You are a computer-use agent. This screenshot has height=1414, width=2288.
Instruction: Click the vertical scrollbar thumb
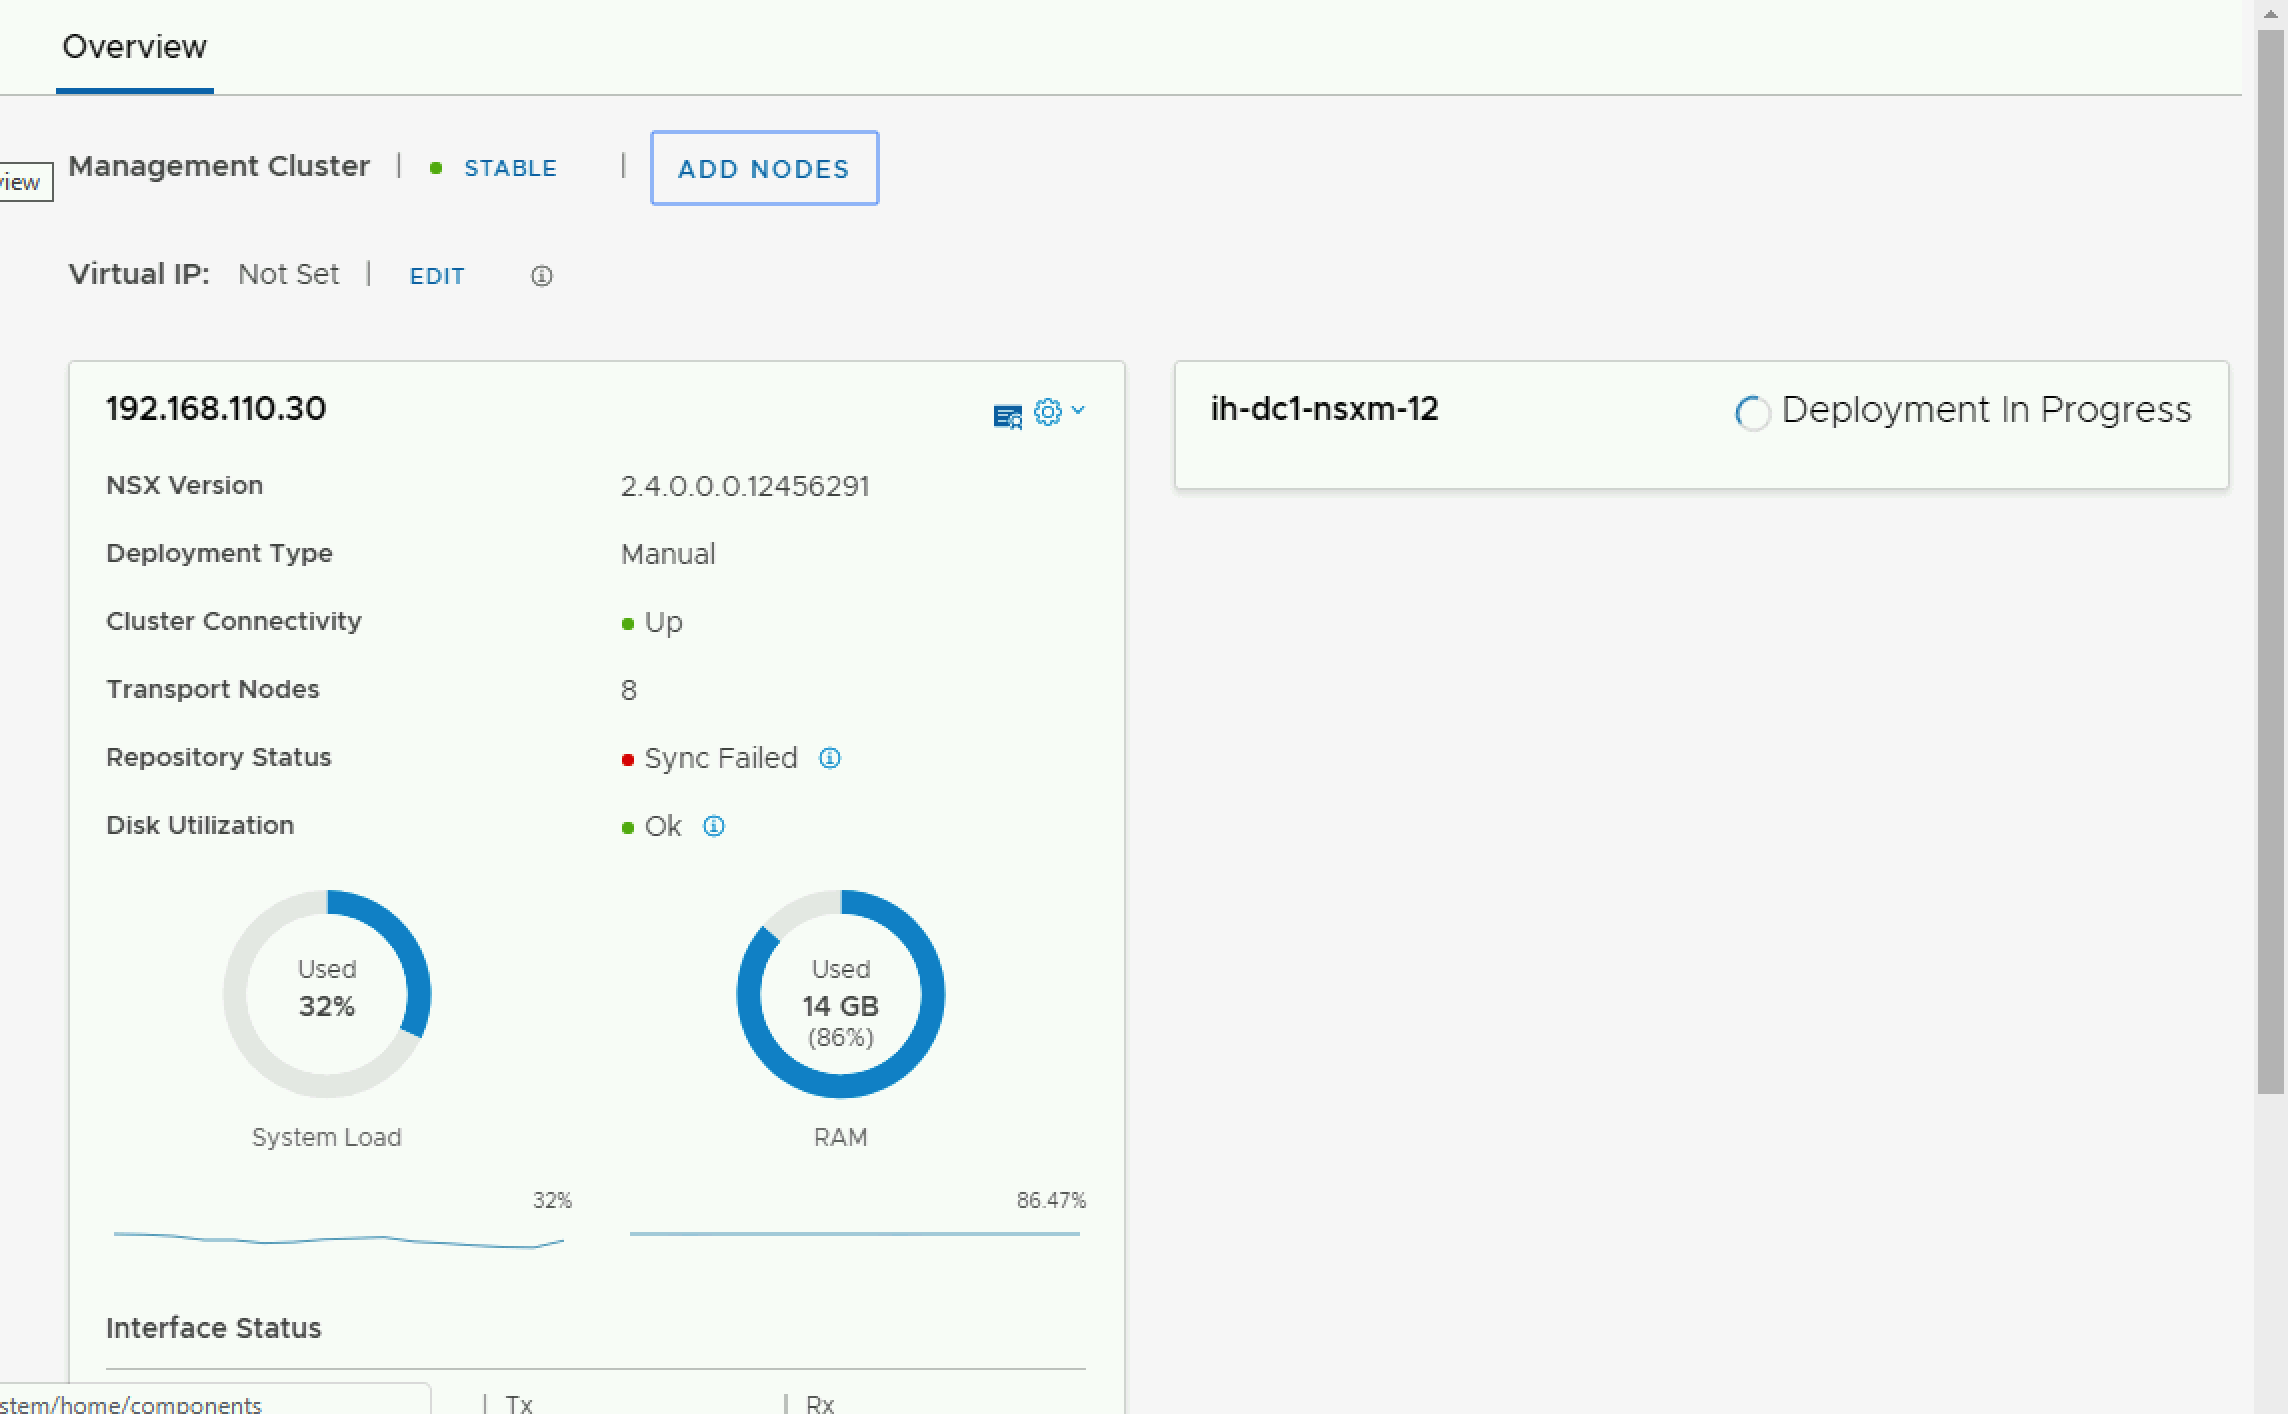point(2271,560)
